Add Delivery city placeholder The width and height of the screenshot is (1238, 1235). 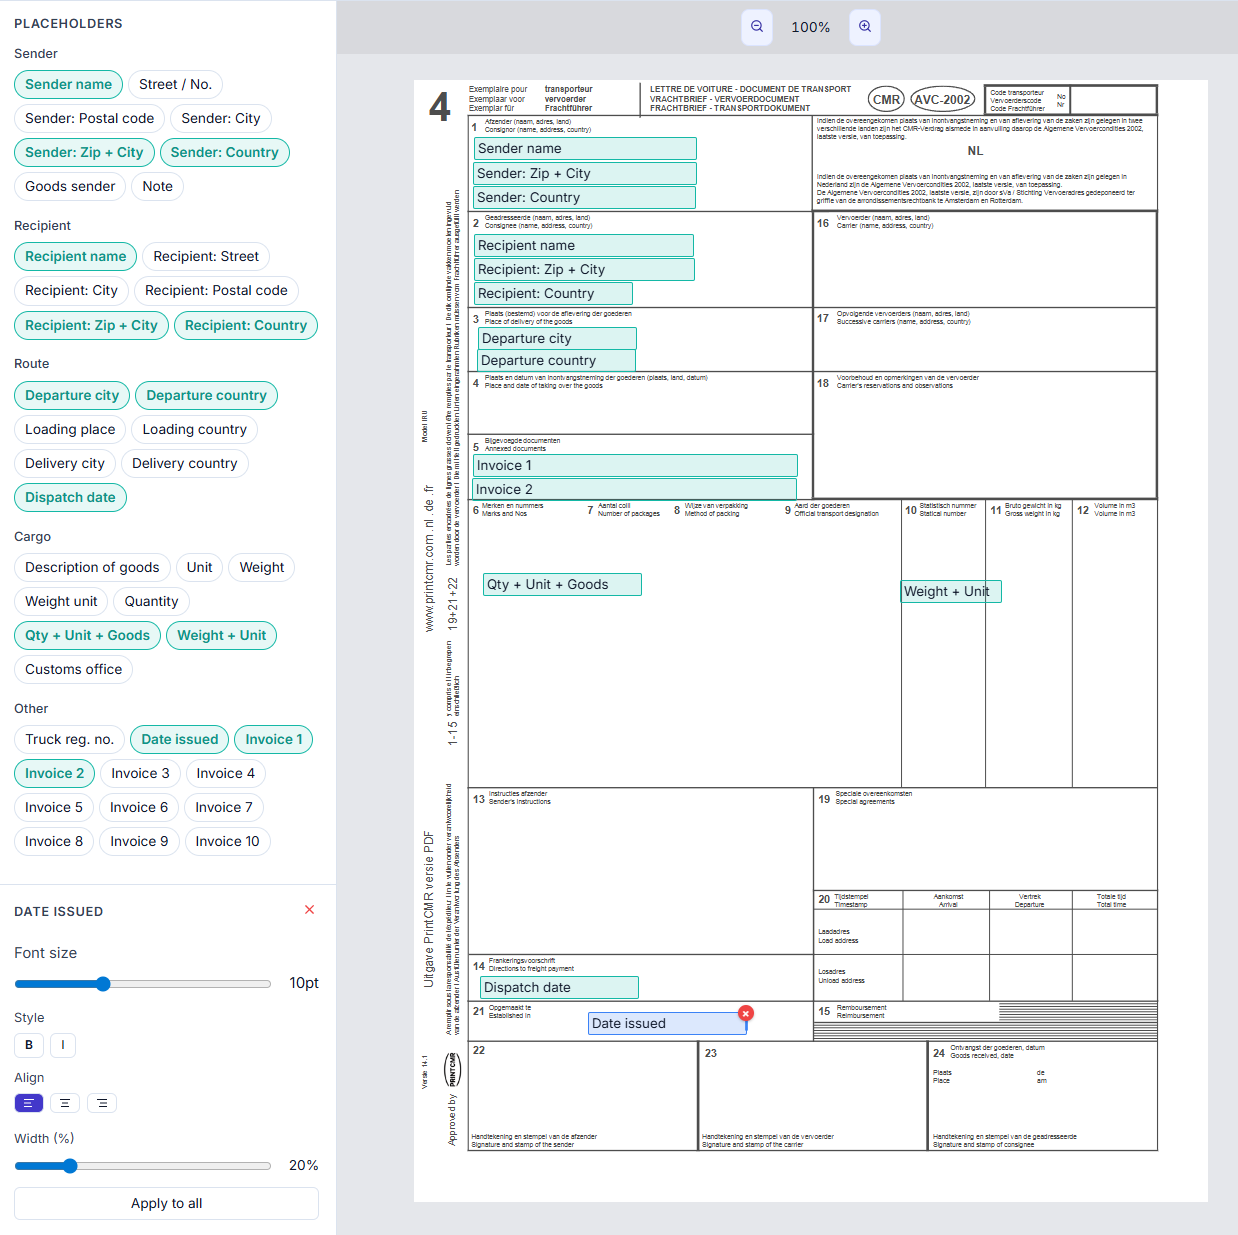tap(65, 463)
